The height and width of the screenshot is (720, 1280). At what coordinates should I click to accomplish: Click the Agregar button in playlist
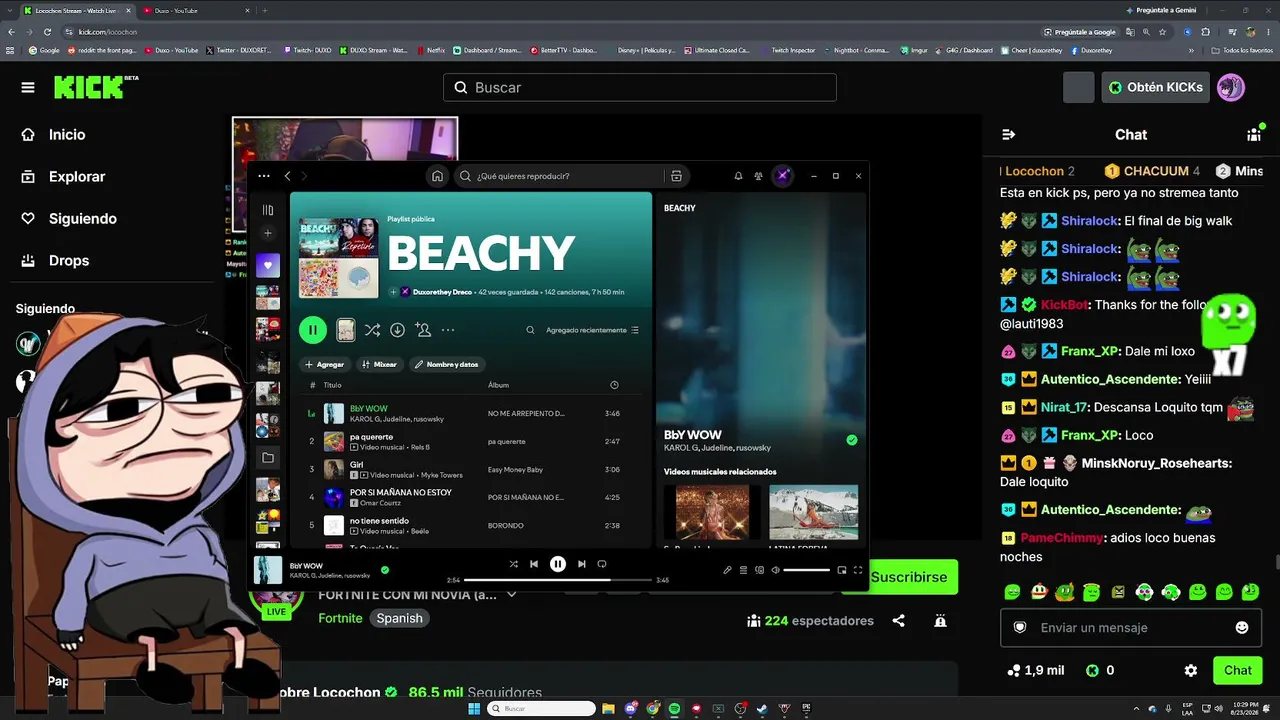point(325,365)
